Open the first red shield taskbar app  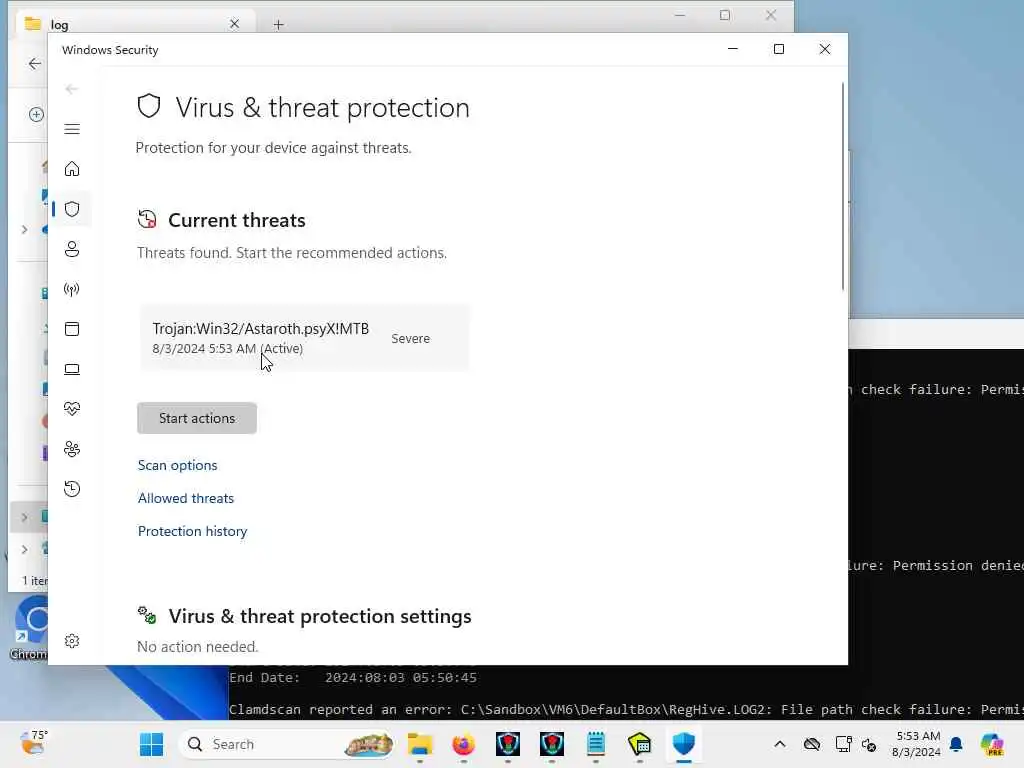pyautogui.click(x=507, y=744)
